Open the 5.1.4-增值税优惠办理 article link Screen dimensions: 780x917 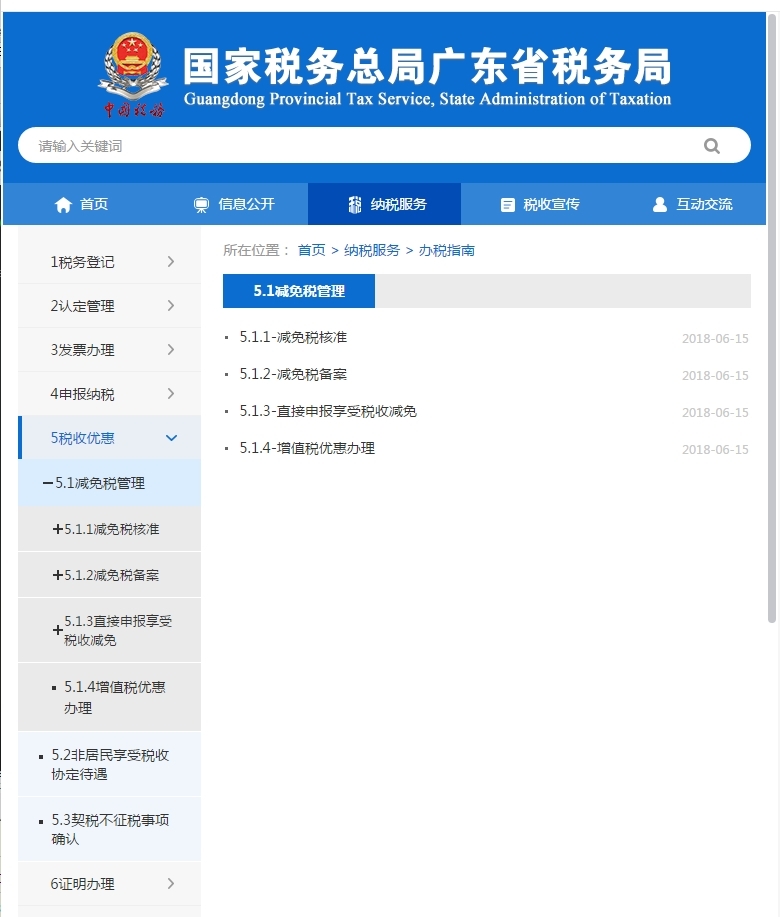(307, 449)
